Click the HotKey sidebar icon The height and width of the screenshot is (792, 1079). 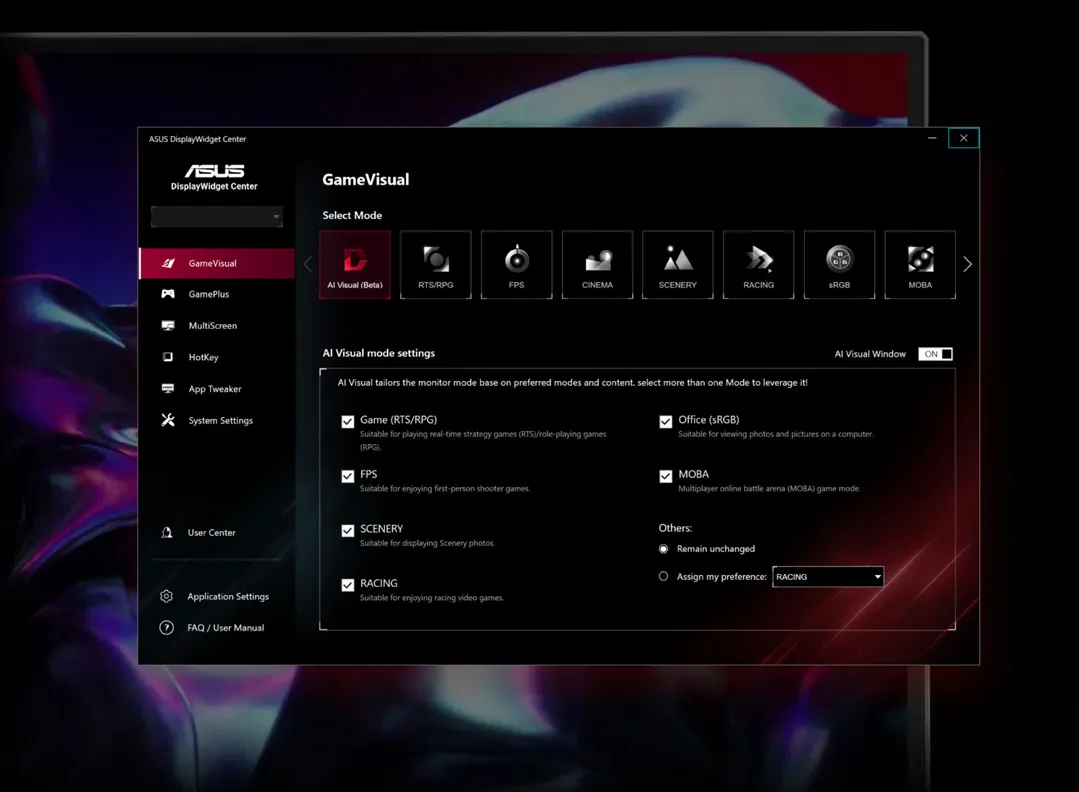168,357
